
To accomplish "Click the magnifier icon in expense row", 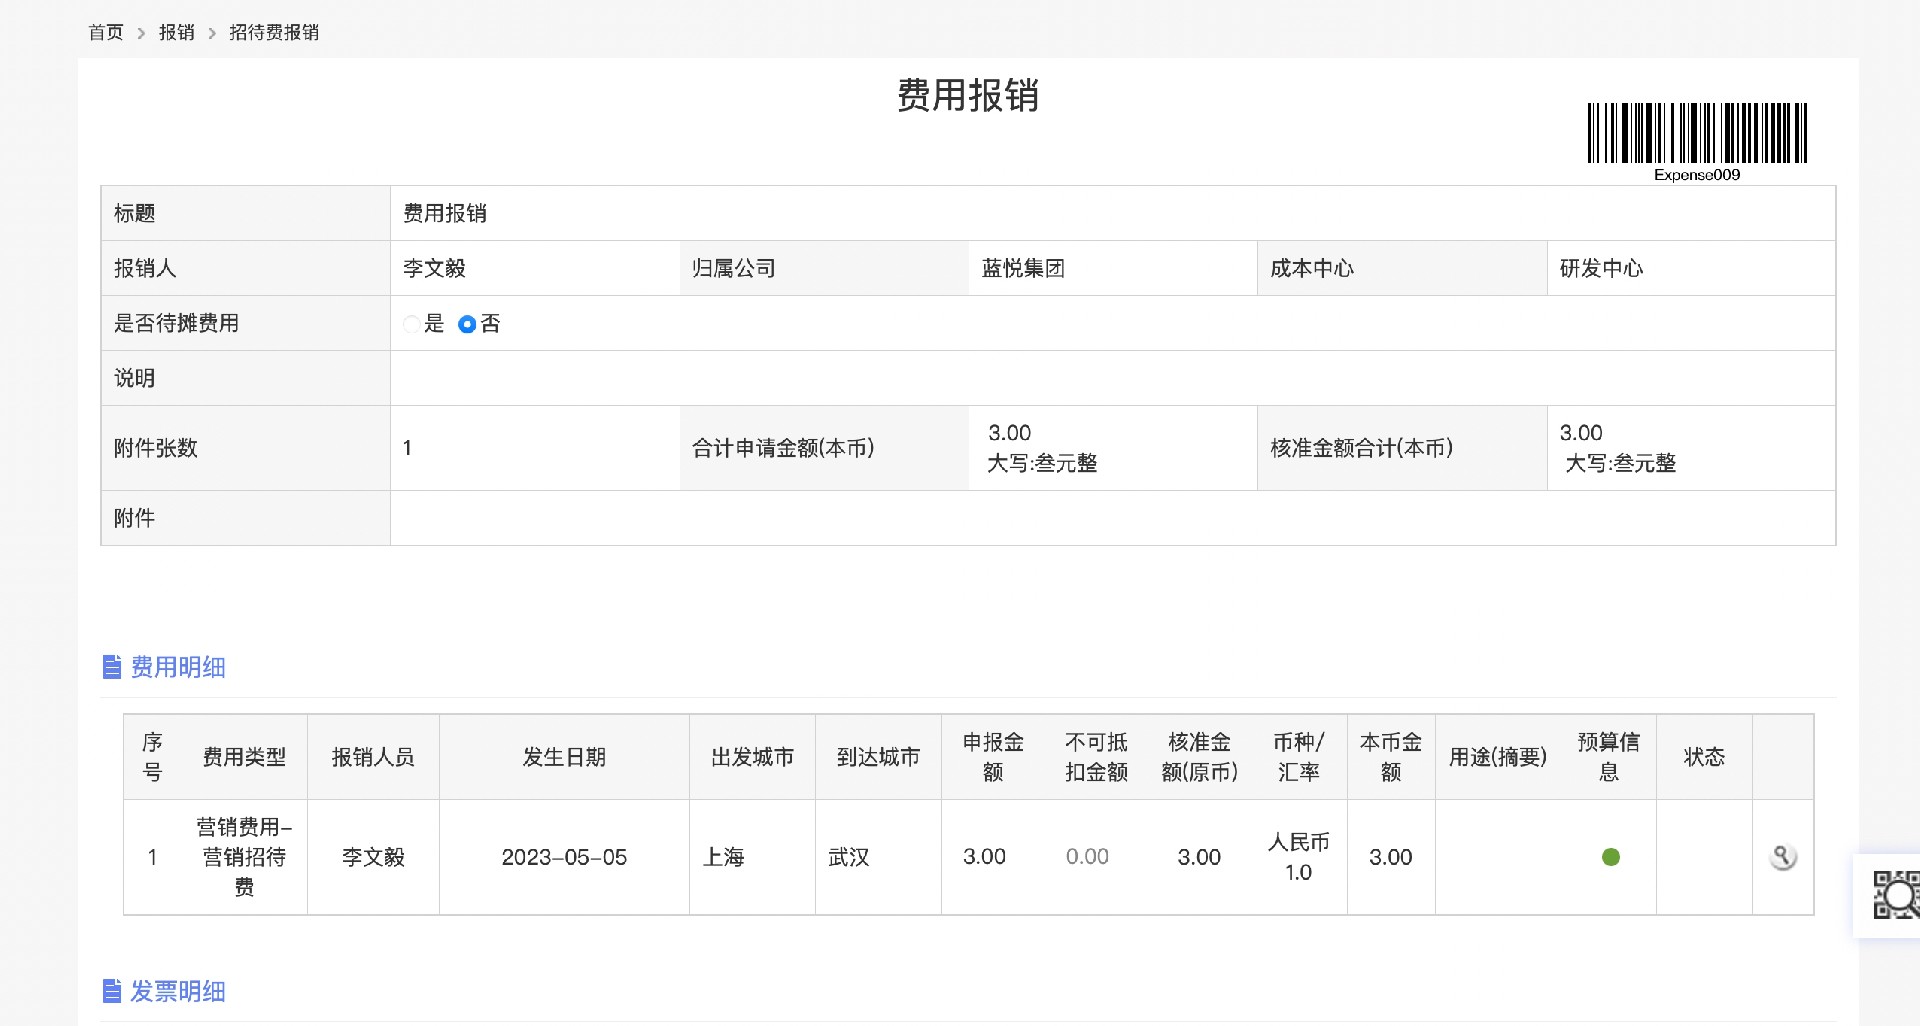I will [x=1783, y=857].
